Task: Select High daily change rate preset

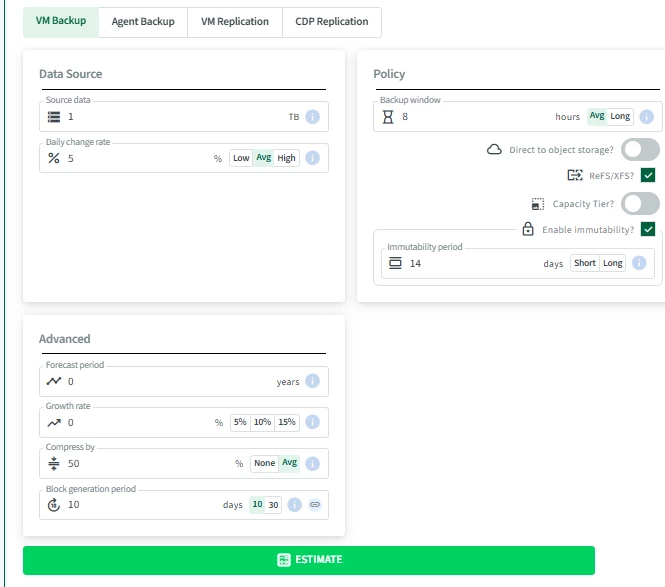Action: tap(286, 158)
